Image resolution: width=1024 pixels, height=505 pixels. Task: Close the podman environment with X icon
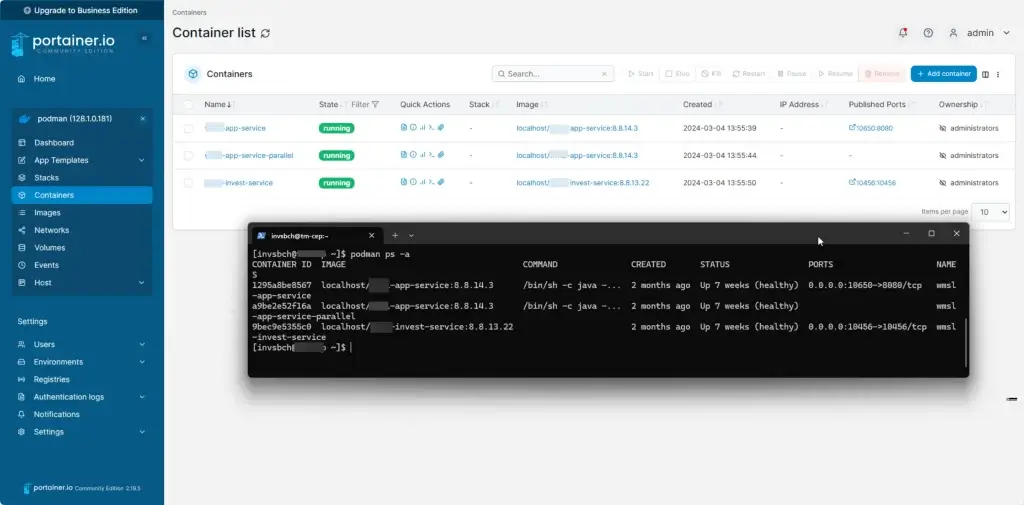(x=142, y=119)
